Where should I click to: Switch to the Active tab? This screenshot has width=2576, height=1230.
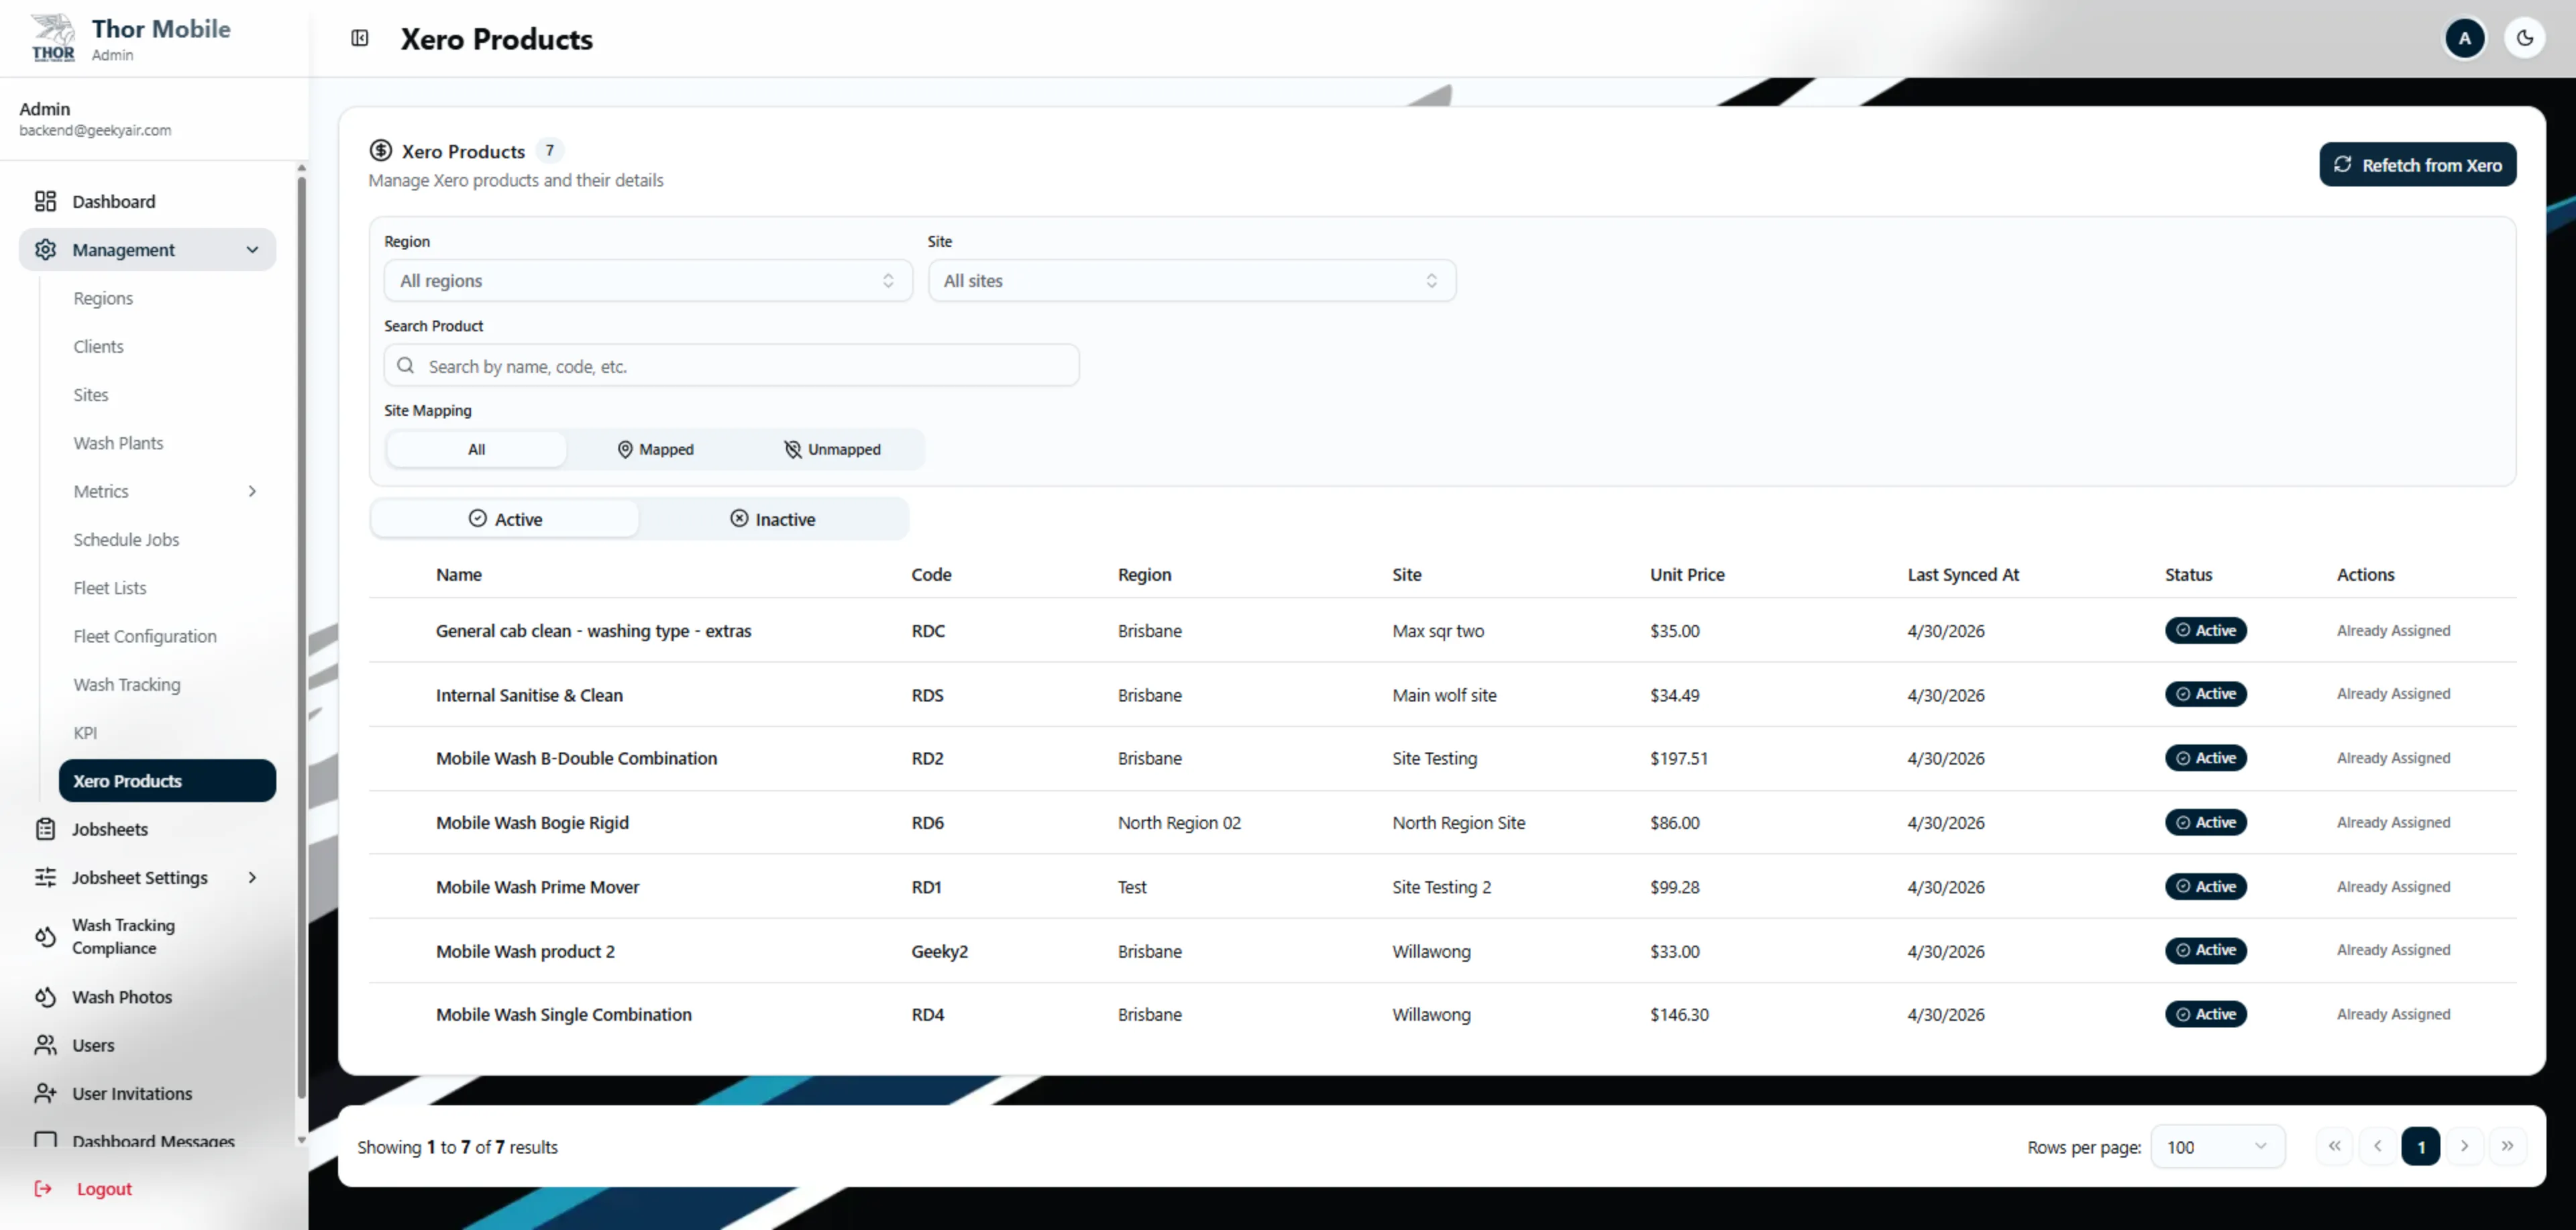click(x=505, y=518)
